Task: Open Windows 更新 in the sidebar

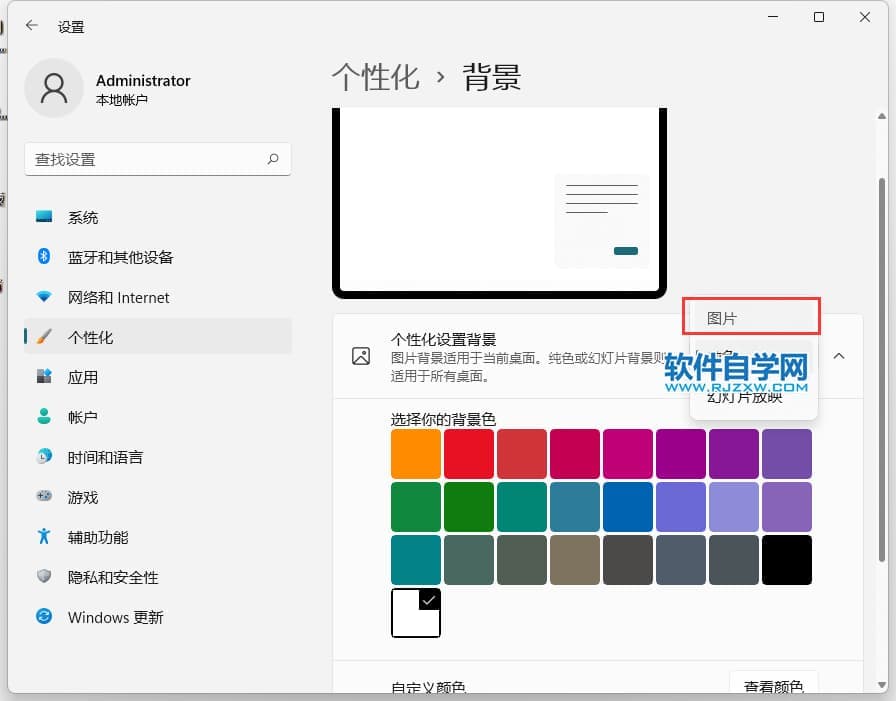Action: [x=115, y=617]
